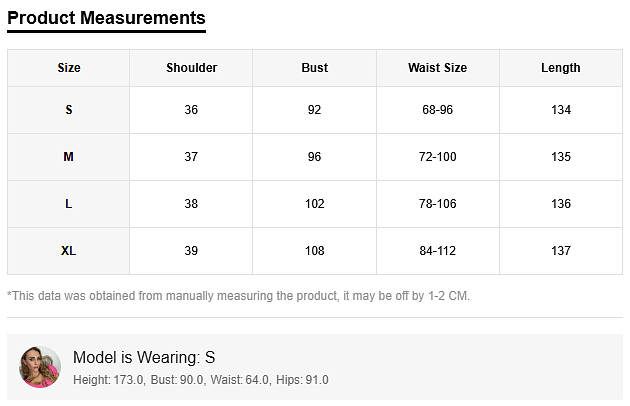Click the model's avatar thumbnail
630x406 pixels.
[41, 367]
